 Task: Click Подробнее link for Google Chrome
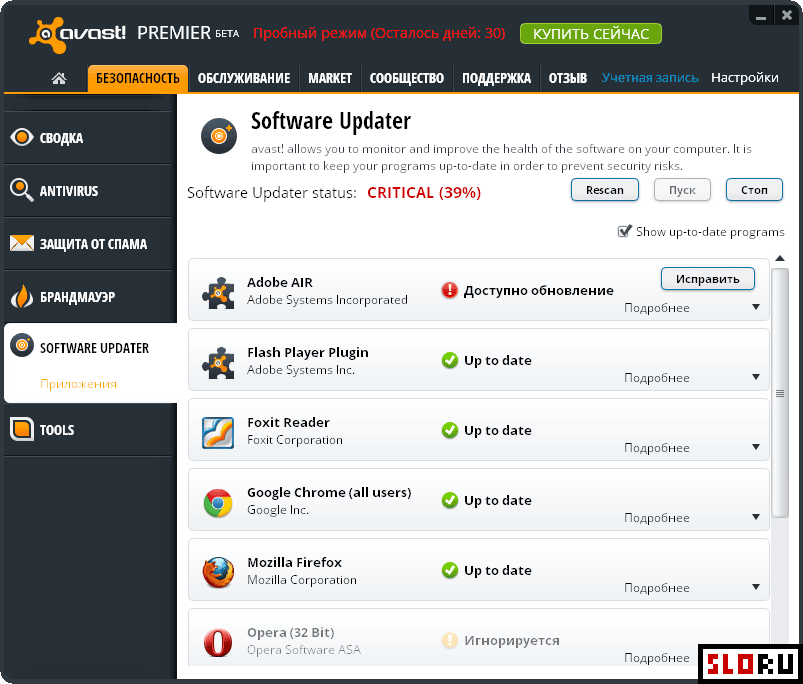click(x=657, y=518)
